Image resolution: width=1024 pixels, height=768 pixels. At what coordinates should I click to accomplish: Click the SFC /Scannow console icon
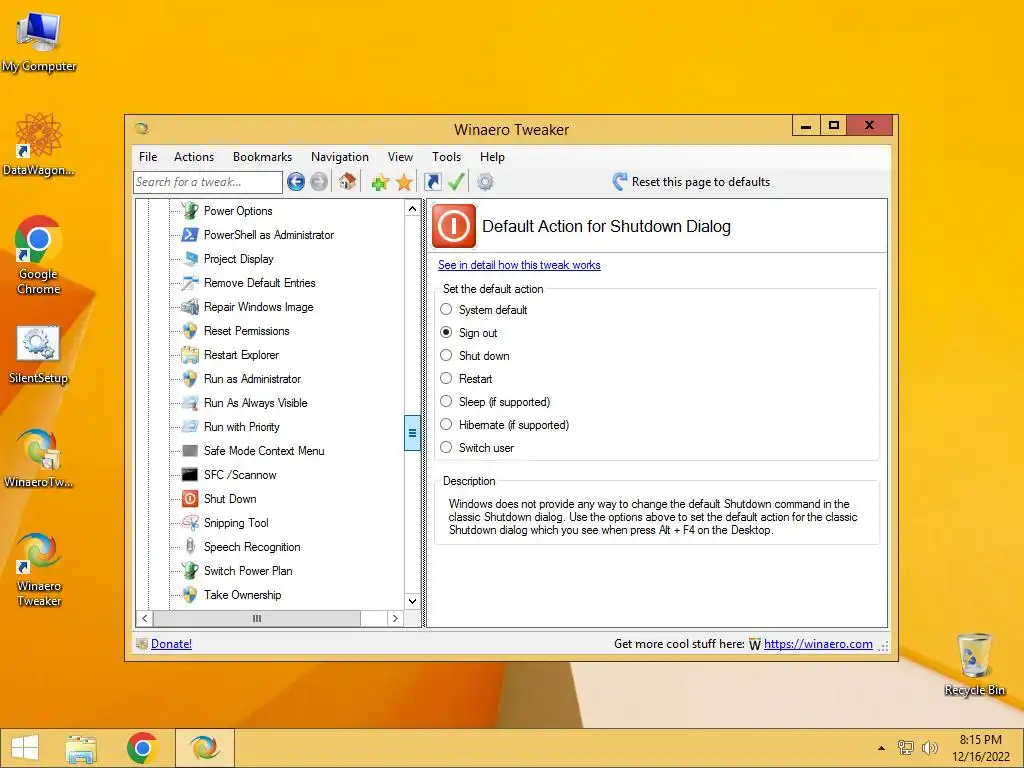coord(190,475)
